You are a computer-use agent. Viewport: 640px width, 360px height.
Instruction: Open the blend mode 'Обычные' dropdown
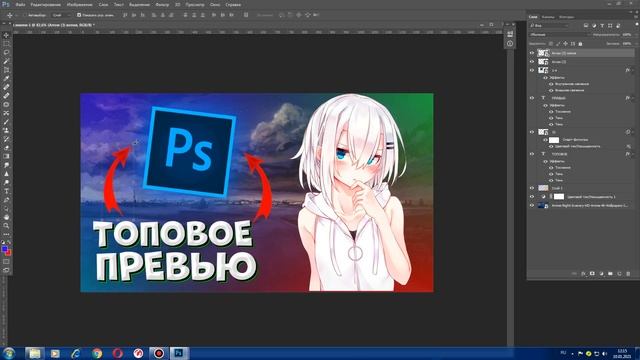(x=558, y=35)
